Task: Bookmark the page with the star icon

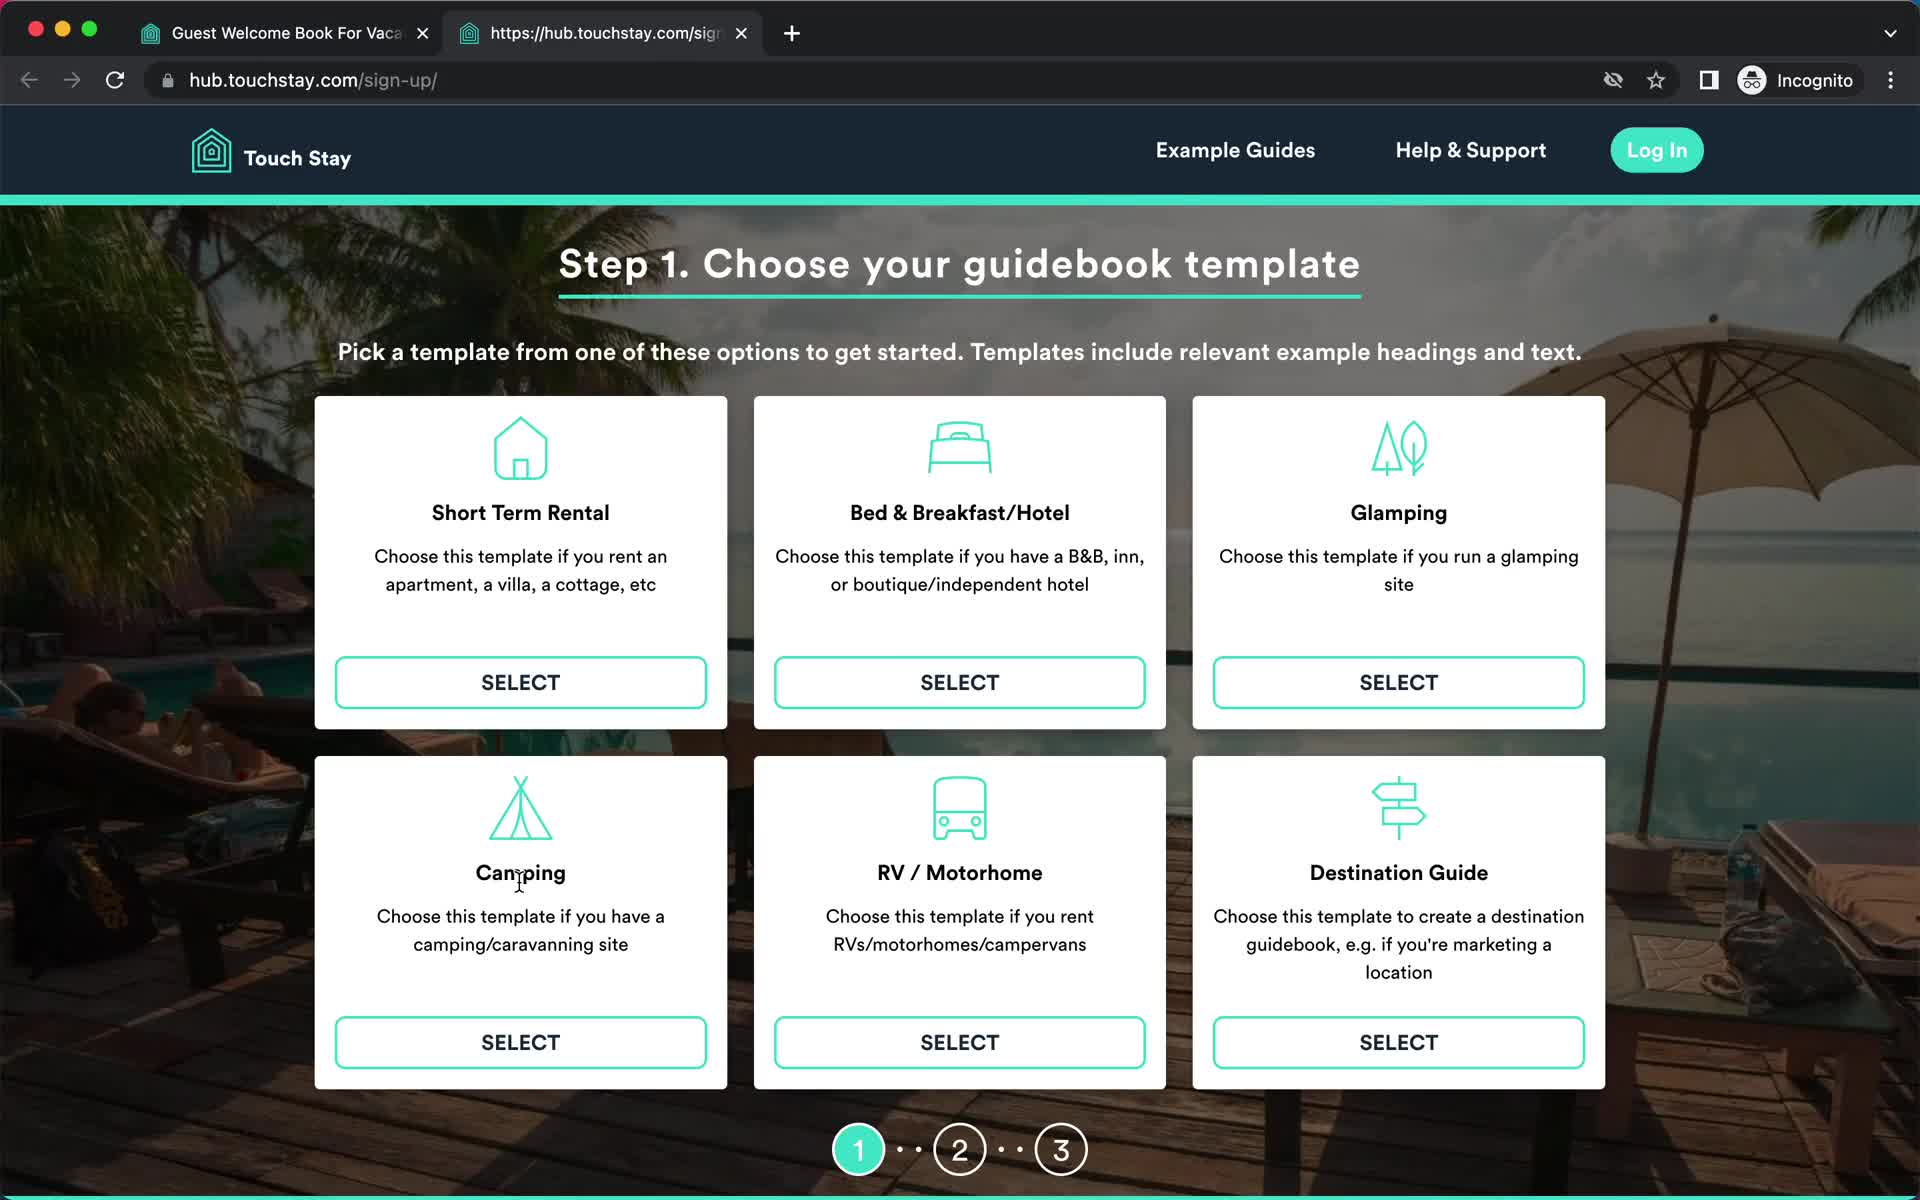Action: (1656, 80)
